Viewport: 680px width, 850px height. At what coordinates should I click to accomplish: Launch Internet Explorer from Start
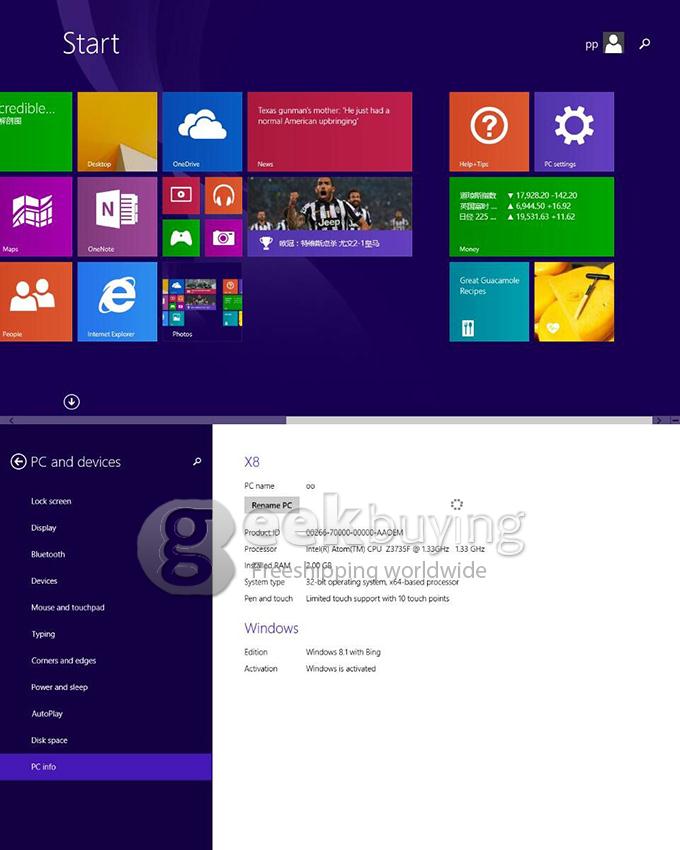[x=117, y=301]
